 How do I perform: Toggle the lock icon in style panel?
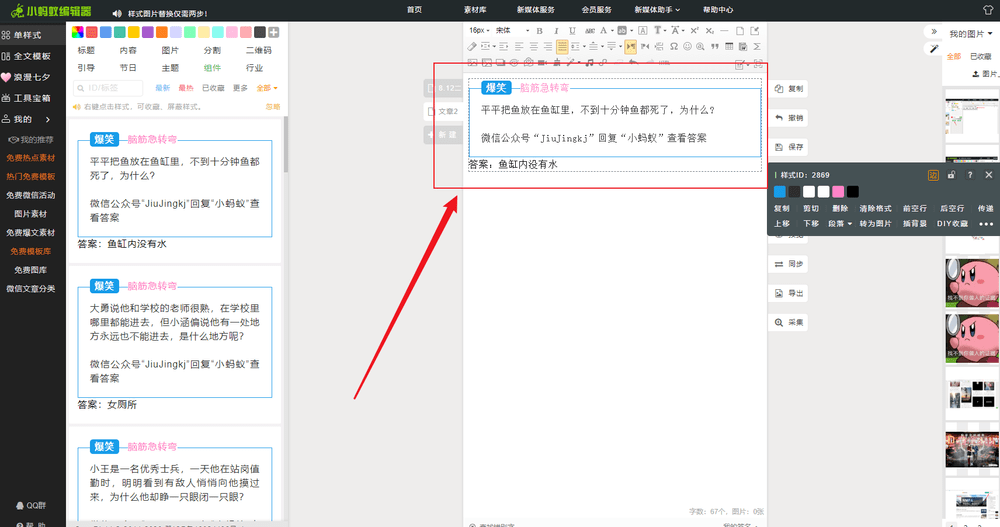(x=951, y=175)
